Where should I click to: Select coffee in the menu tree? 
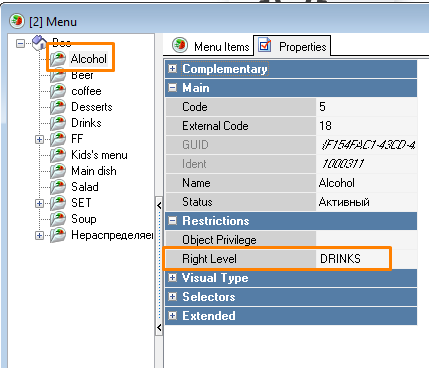pos(86,91)
